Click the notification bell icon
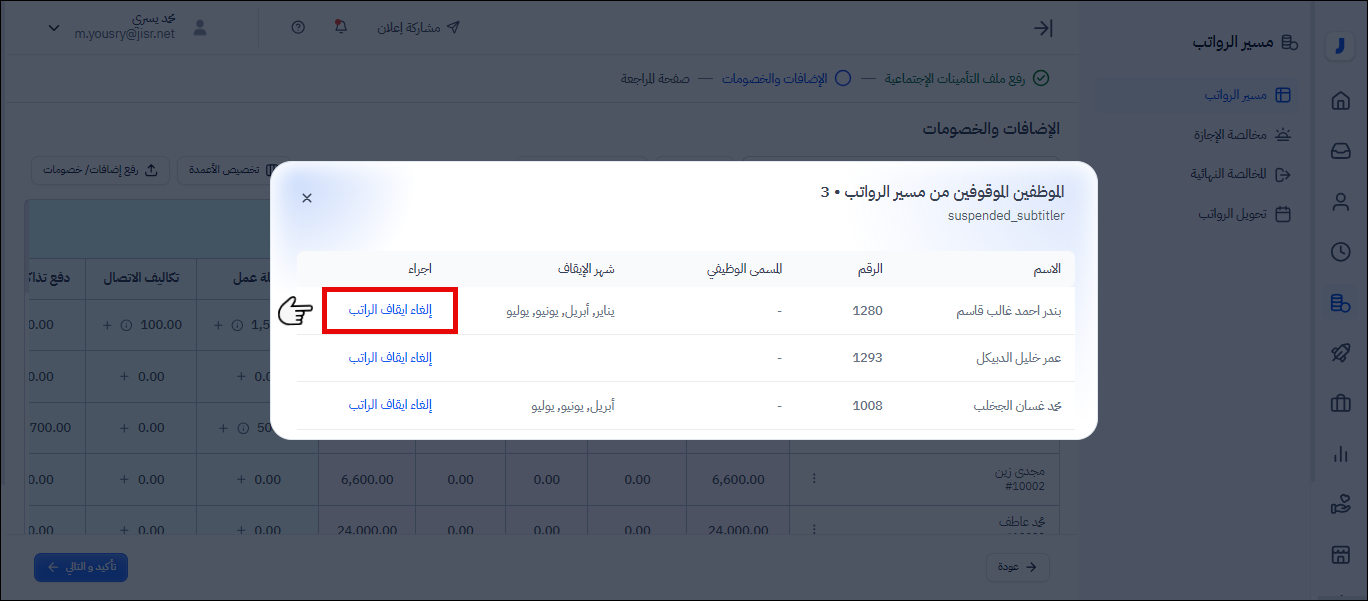 click(x=340, y=27)
